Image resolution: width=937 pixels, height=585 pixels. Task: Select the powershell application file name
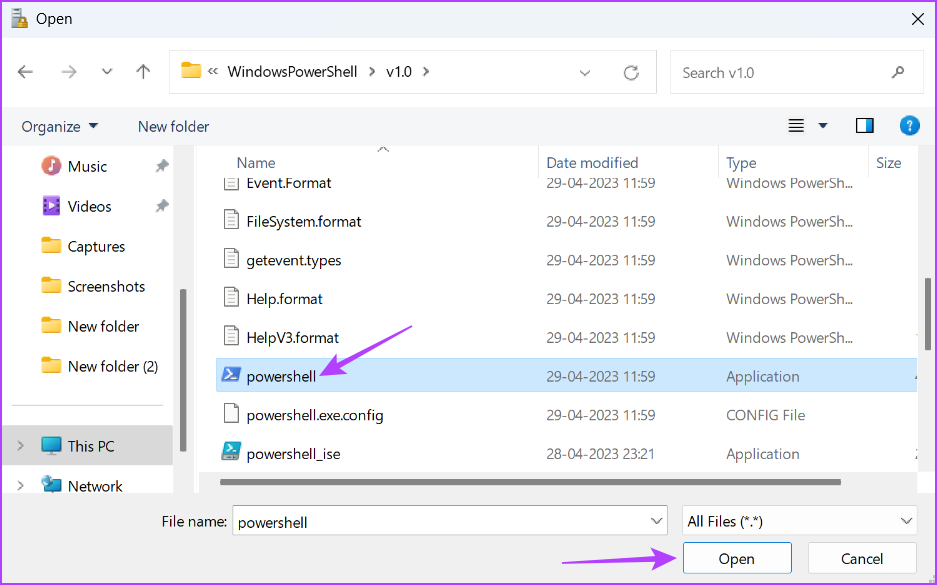[281, 377]
